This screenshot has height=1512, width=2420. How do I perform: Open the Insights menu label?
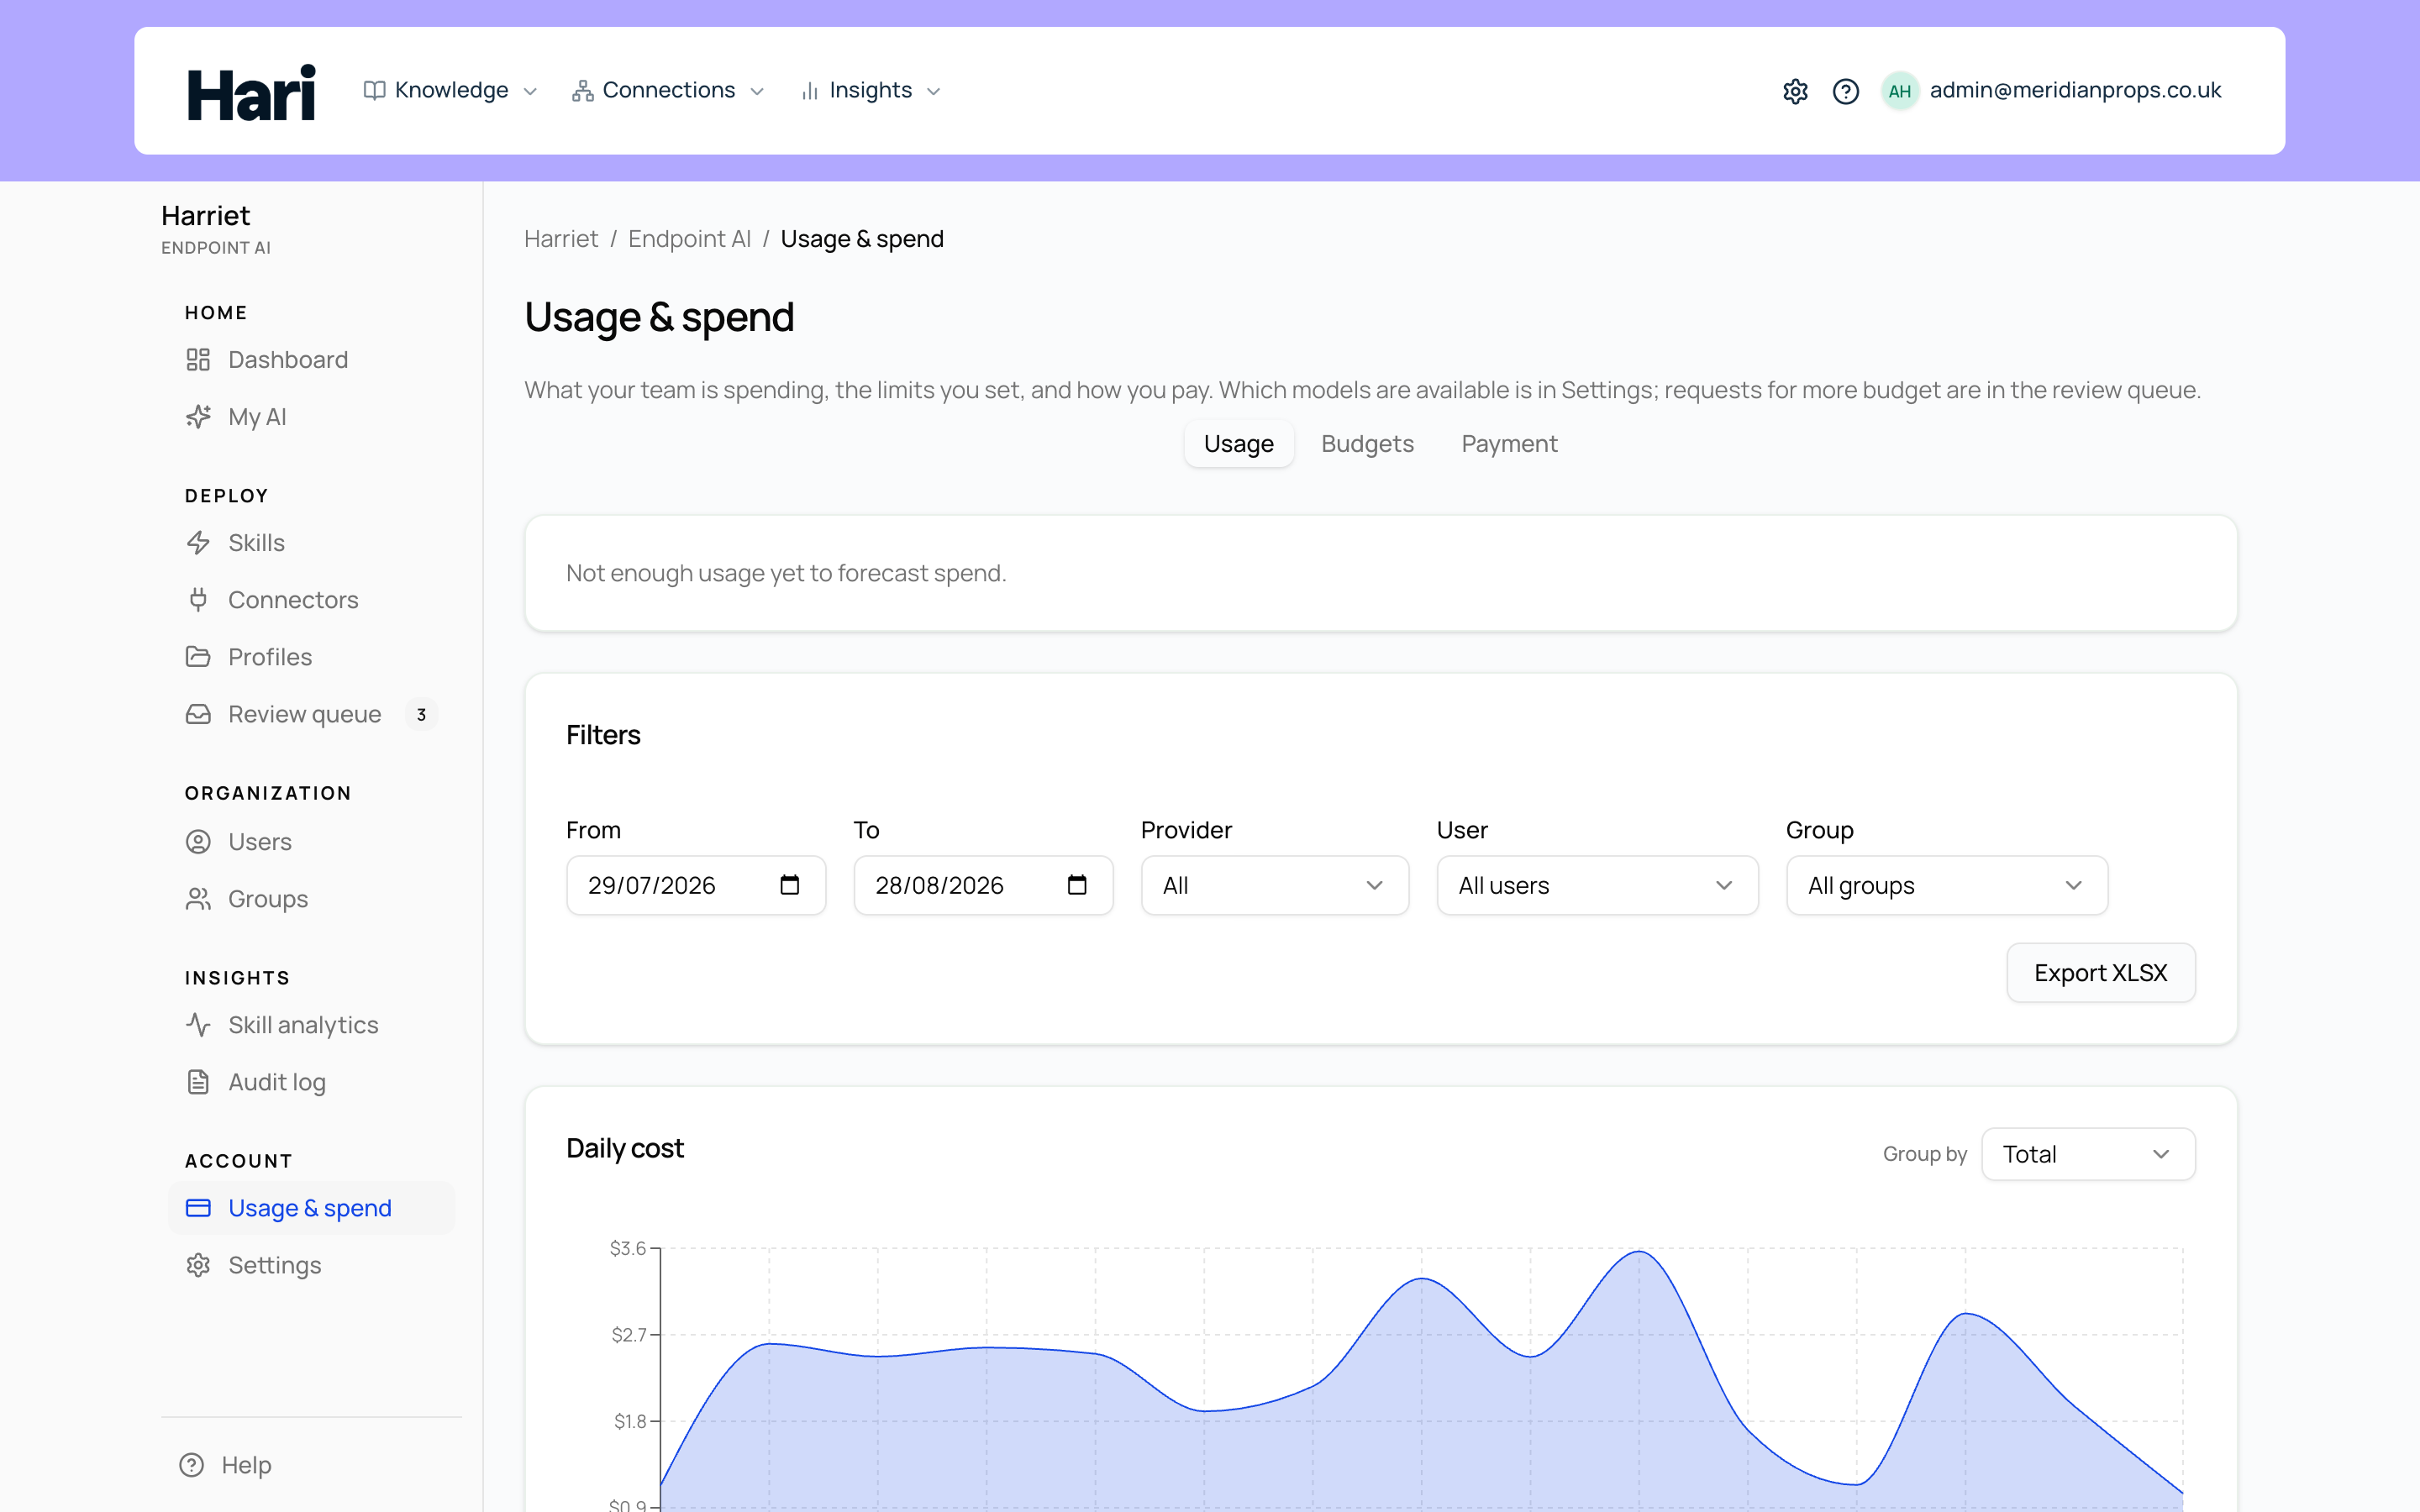pyautogui.click(x=870, y=91)
